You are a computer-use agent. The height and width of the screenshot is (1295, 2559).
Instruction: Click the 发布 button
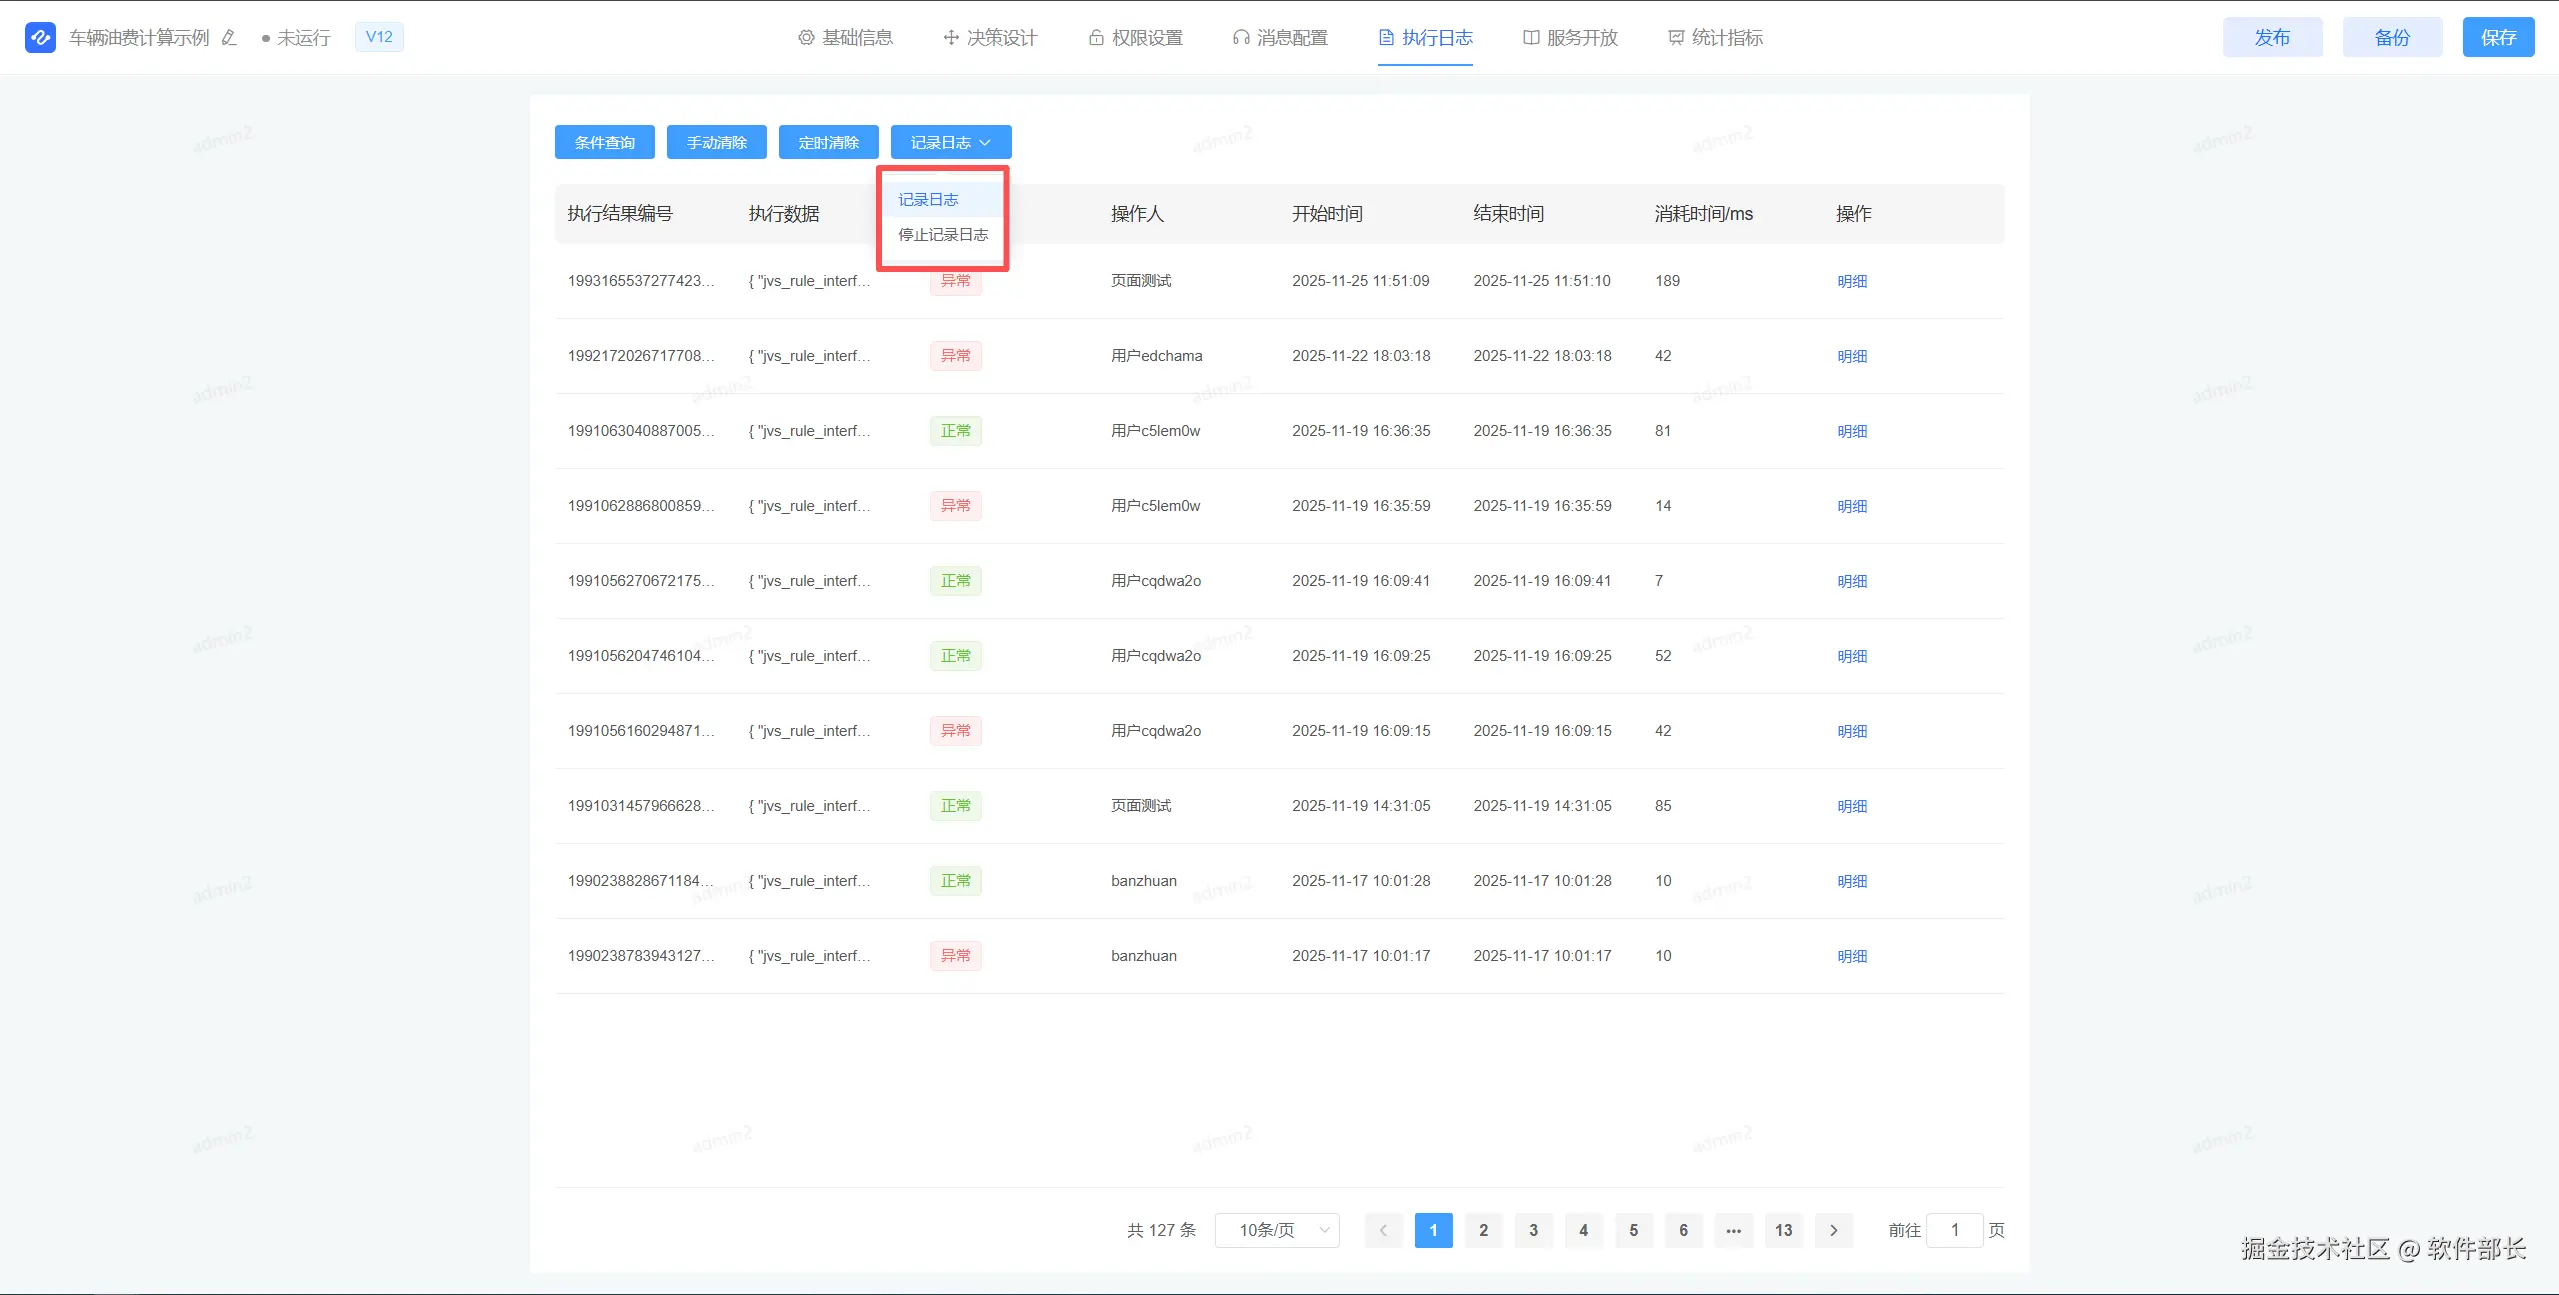pyautogui.click(x=2272, y=38)
